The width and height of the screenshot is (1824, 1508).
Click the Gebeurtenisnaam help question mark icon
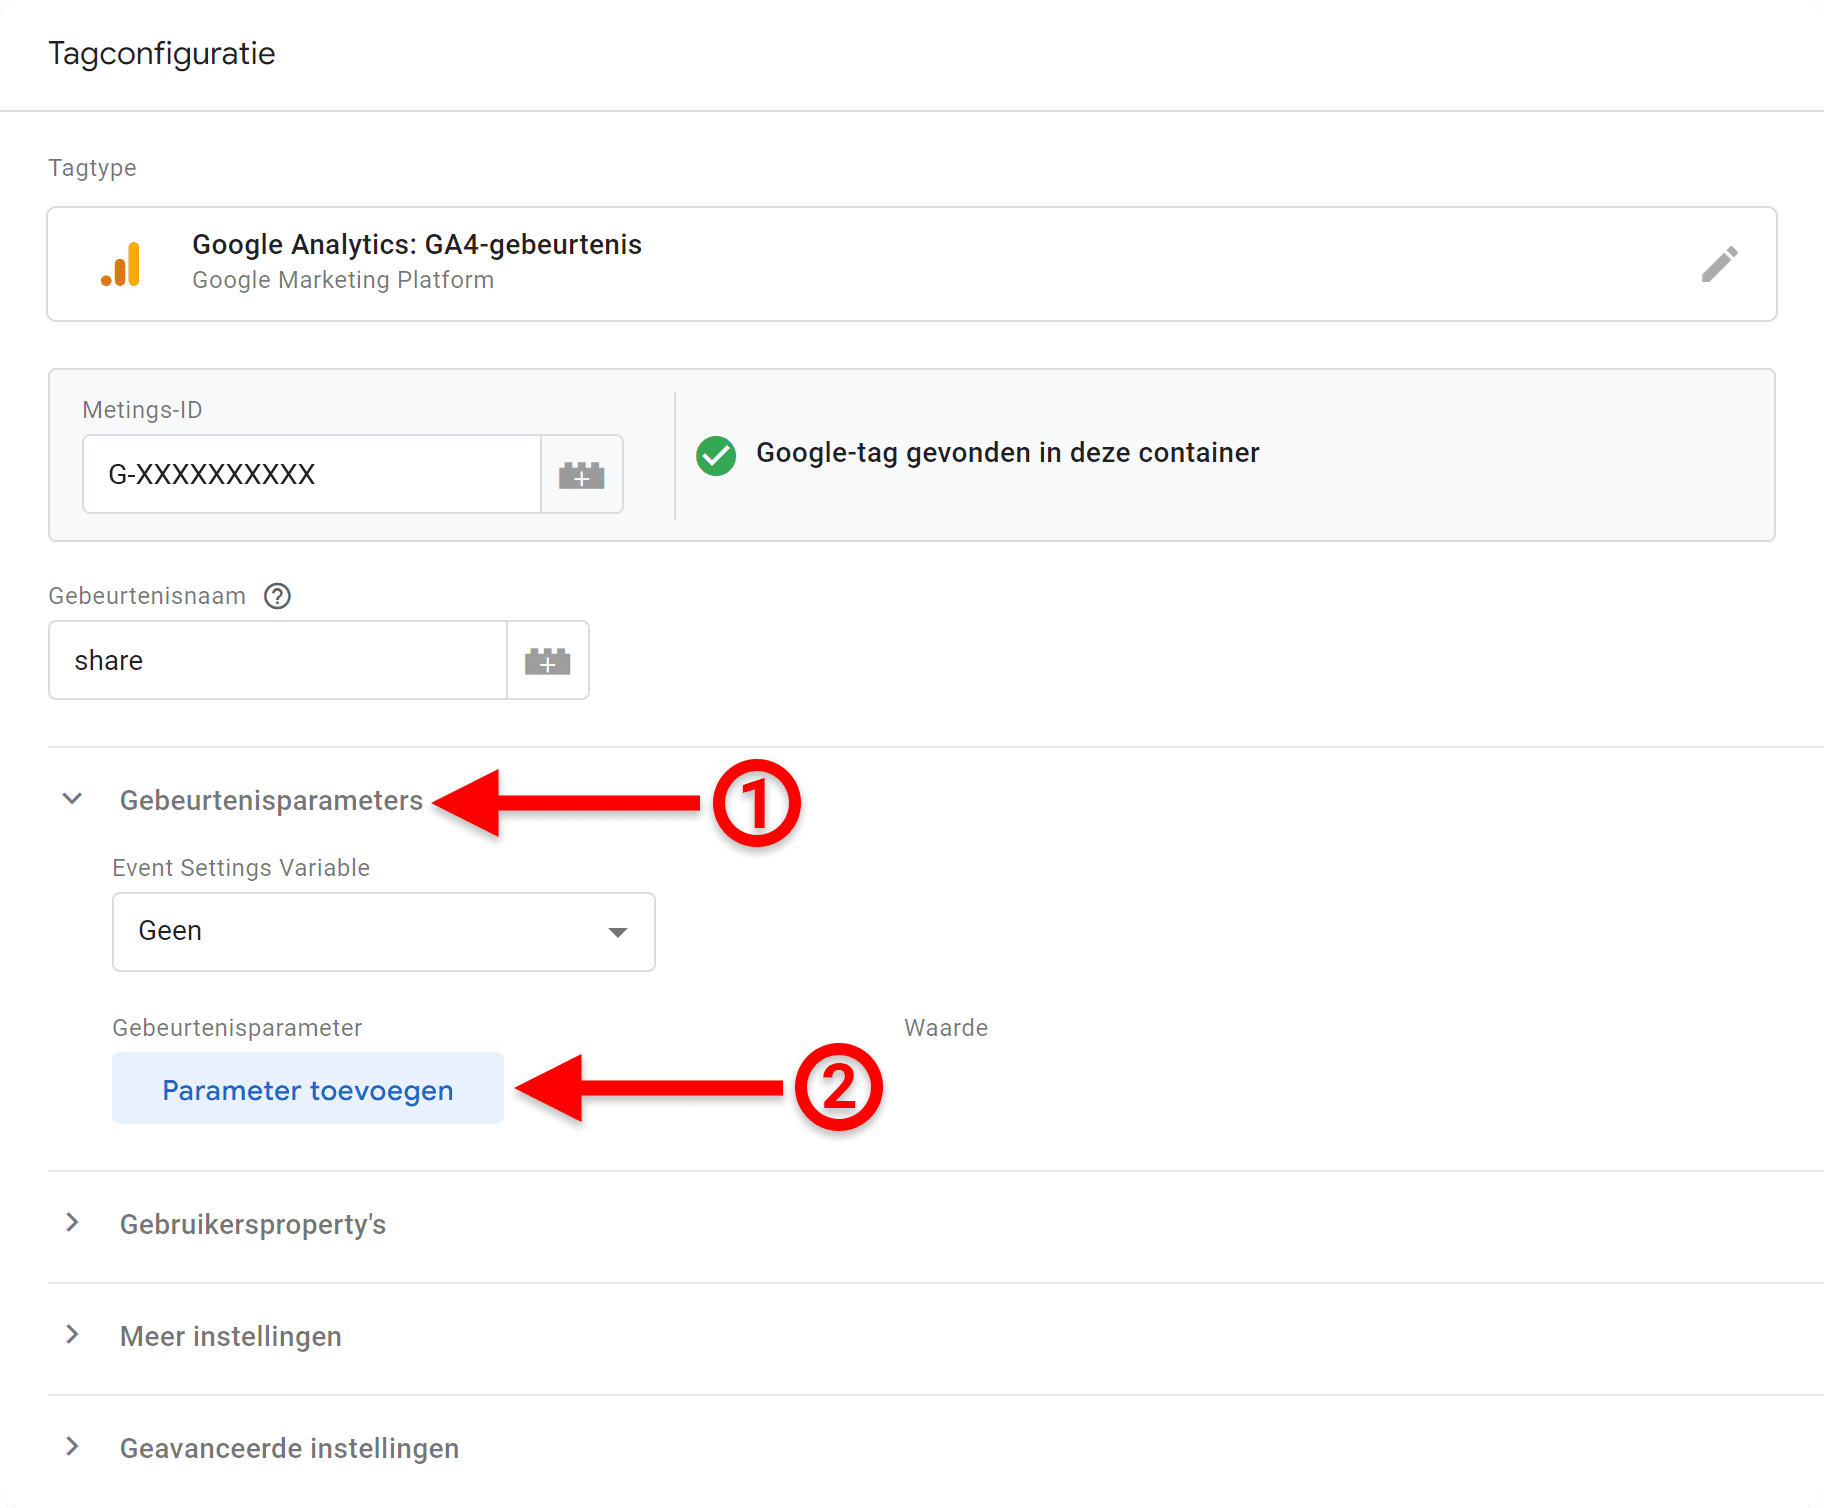pos(277,597)
